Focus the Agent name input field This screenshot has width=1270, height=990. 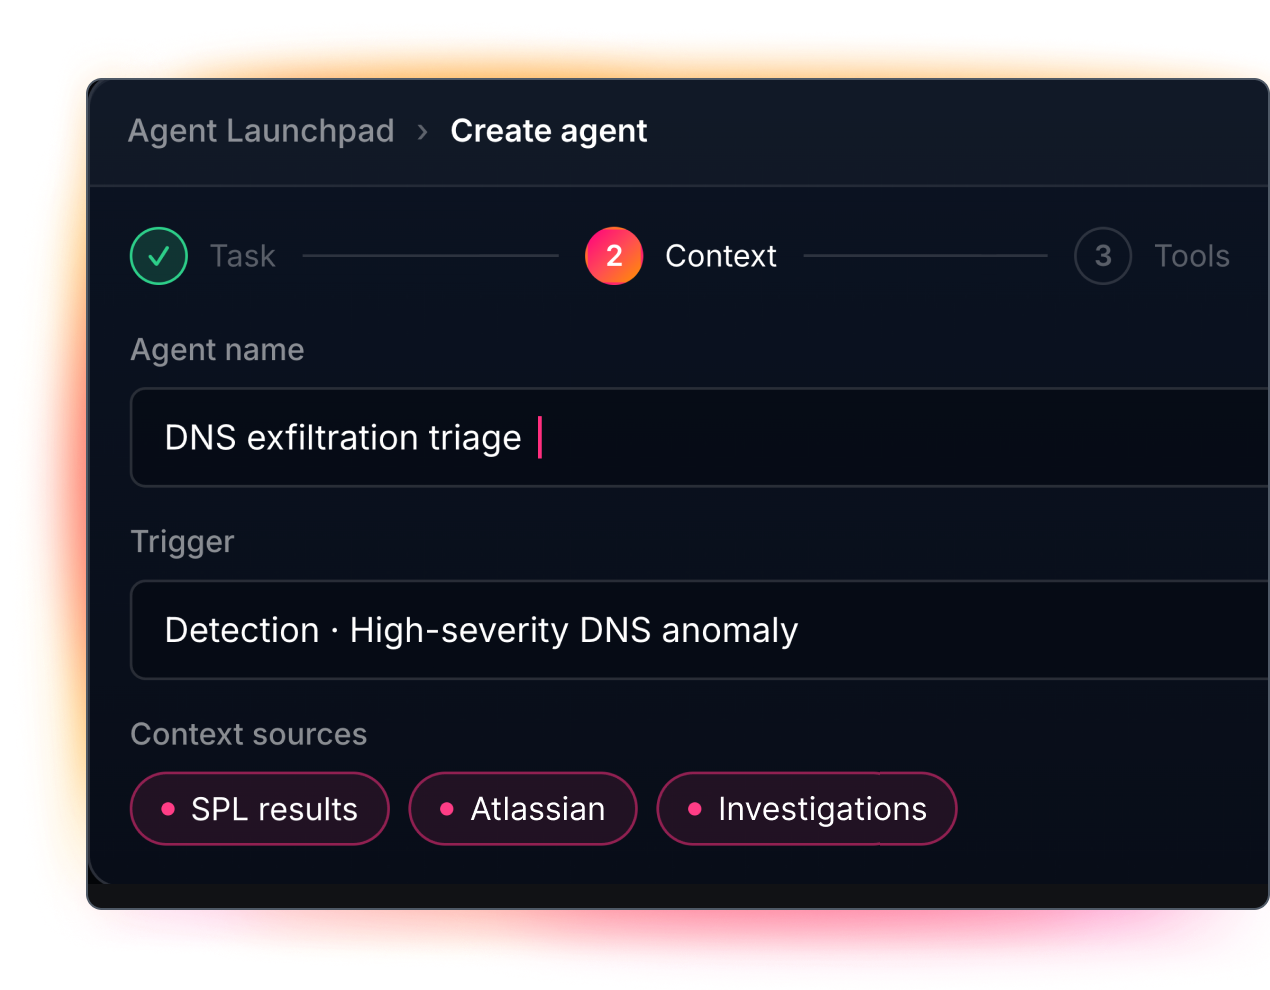(x=700, y=438)
